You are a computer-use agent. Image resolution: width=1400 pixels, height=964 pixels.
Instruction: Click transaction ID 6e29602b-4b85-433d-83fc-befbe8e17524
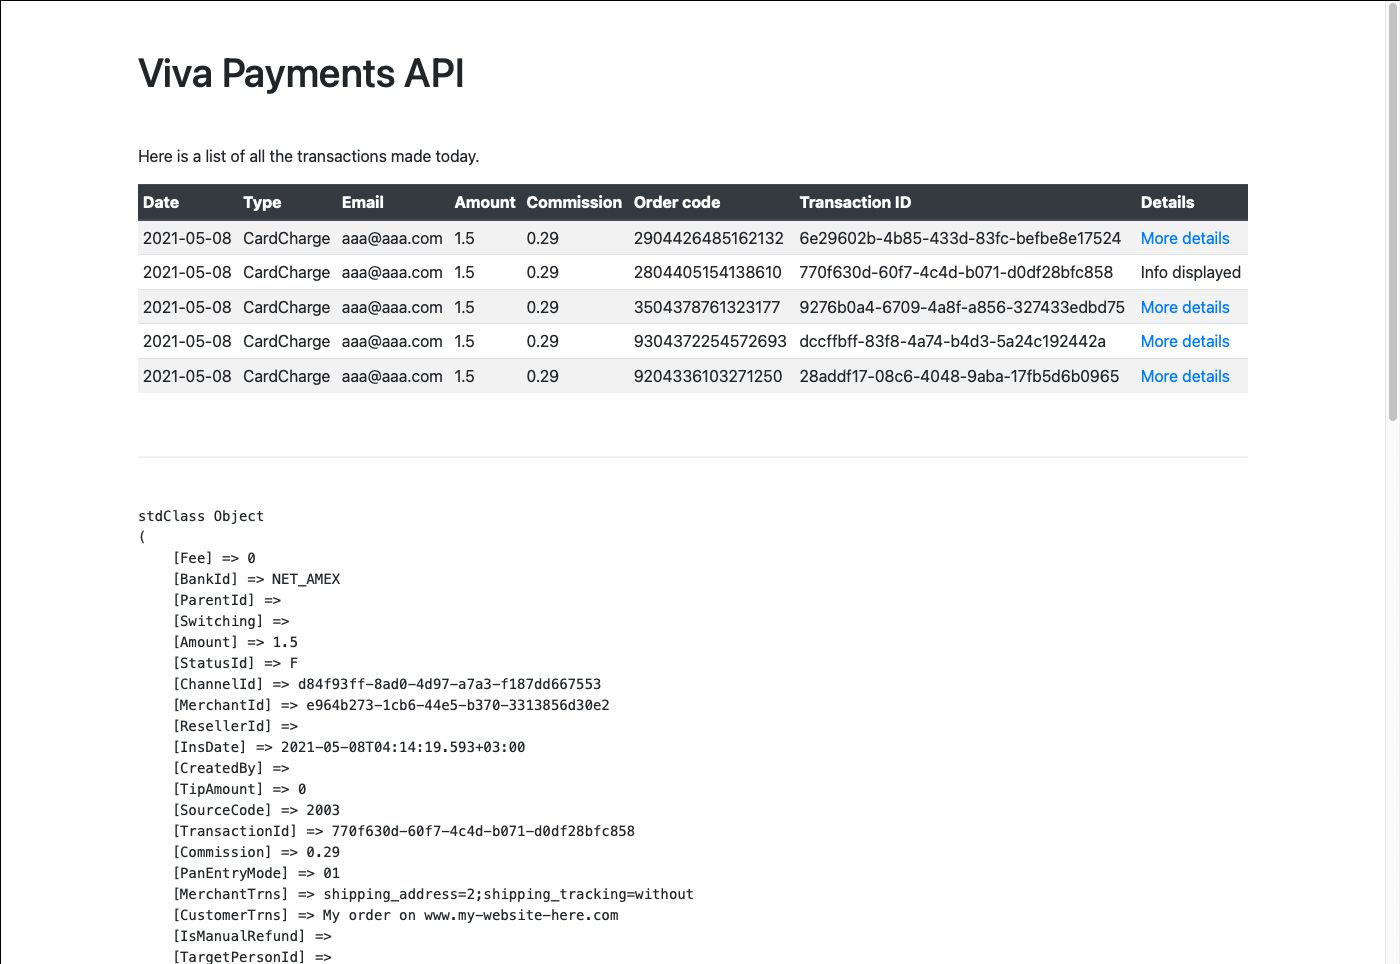[x=960, y=238]
